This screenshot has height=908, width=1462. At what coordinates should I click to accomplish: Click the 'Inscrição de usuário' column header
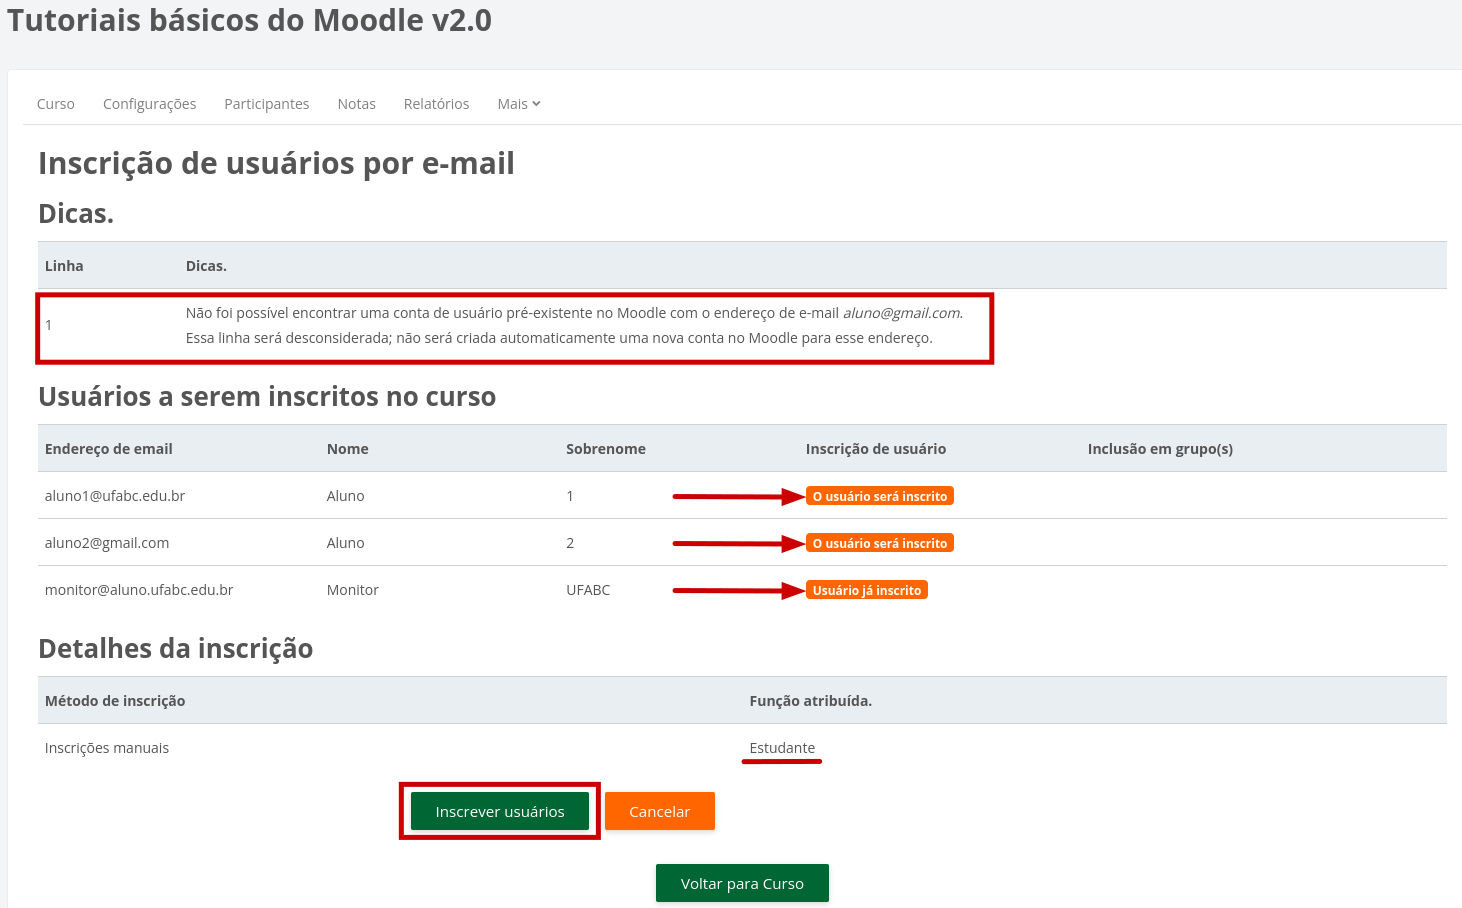tap(875, 448)
